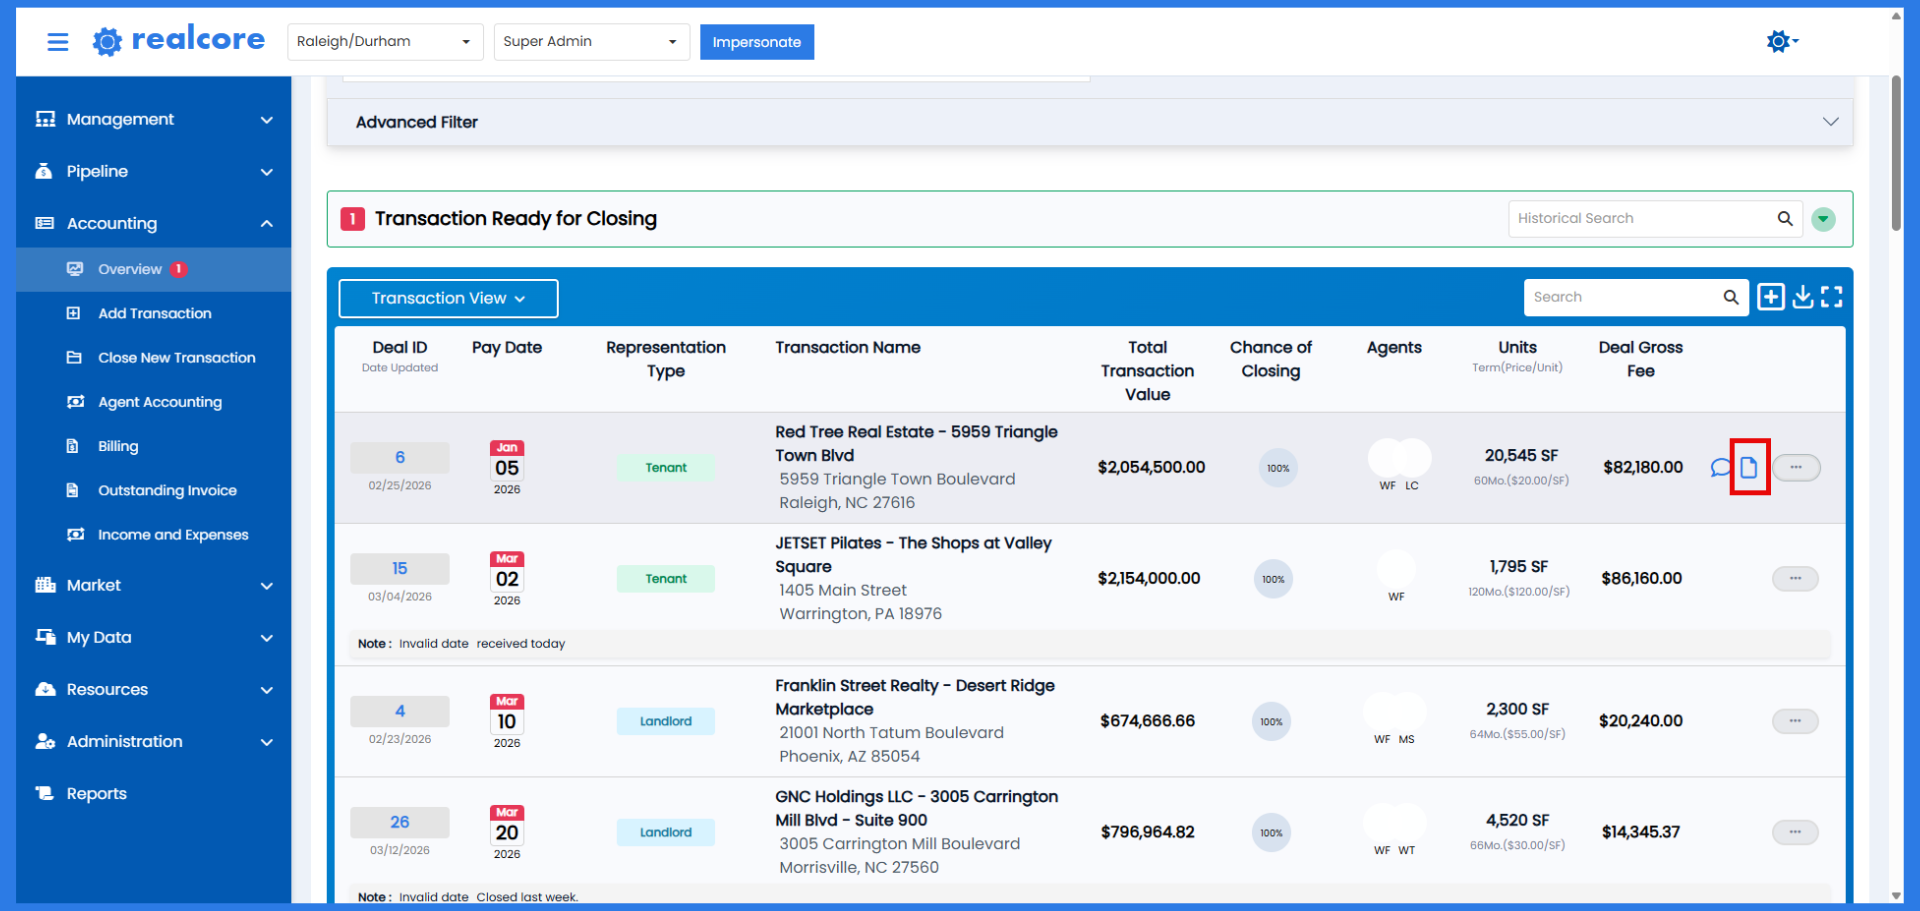Click the Historical Search magnifier icon
This screenshot has width=1920, height=911.
[1785, 218]
